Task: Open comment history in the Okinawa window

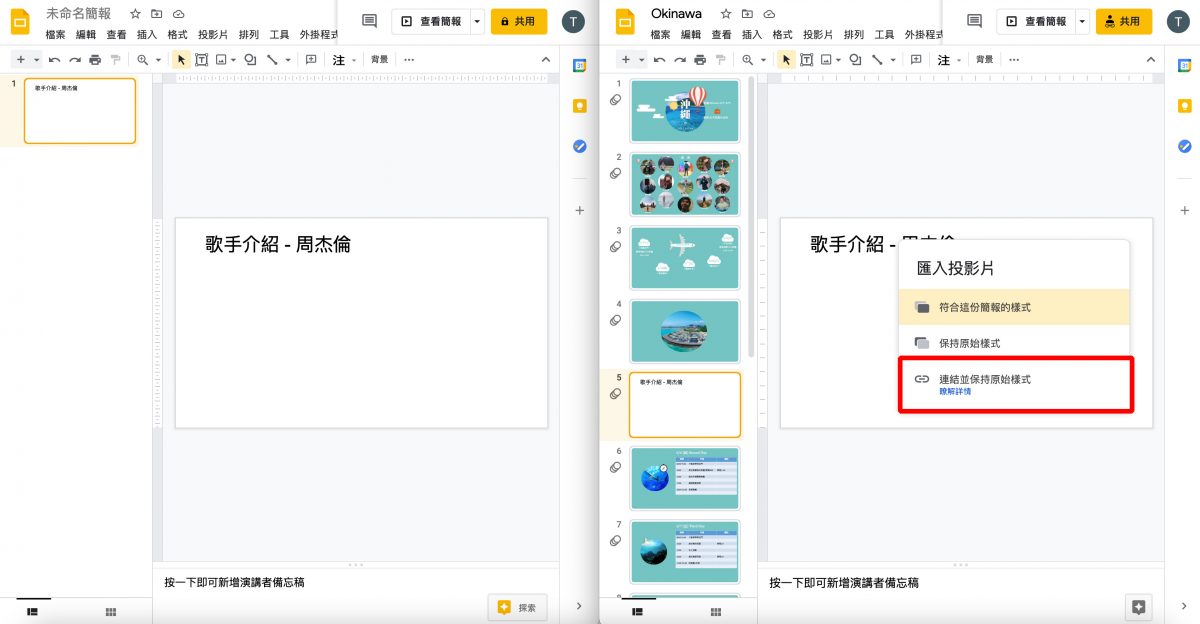Action: tap(974, 21)
